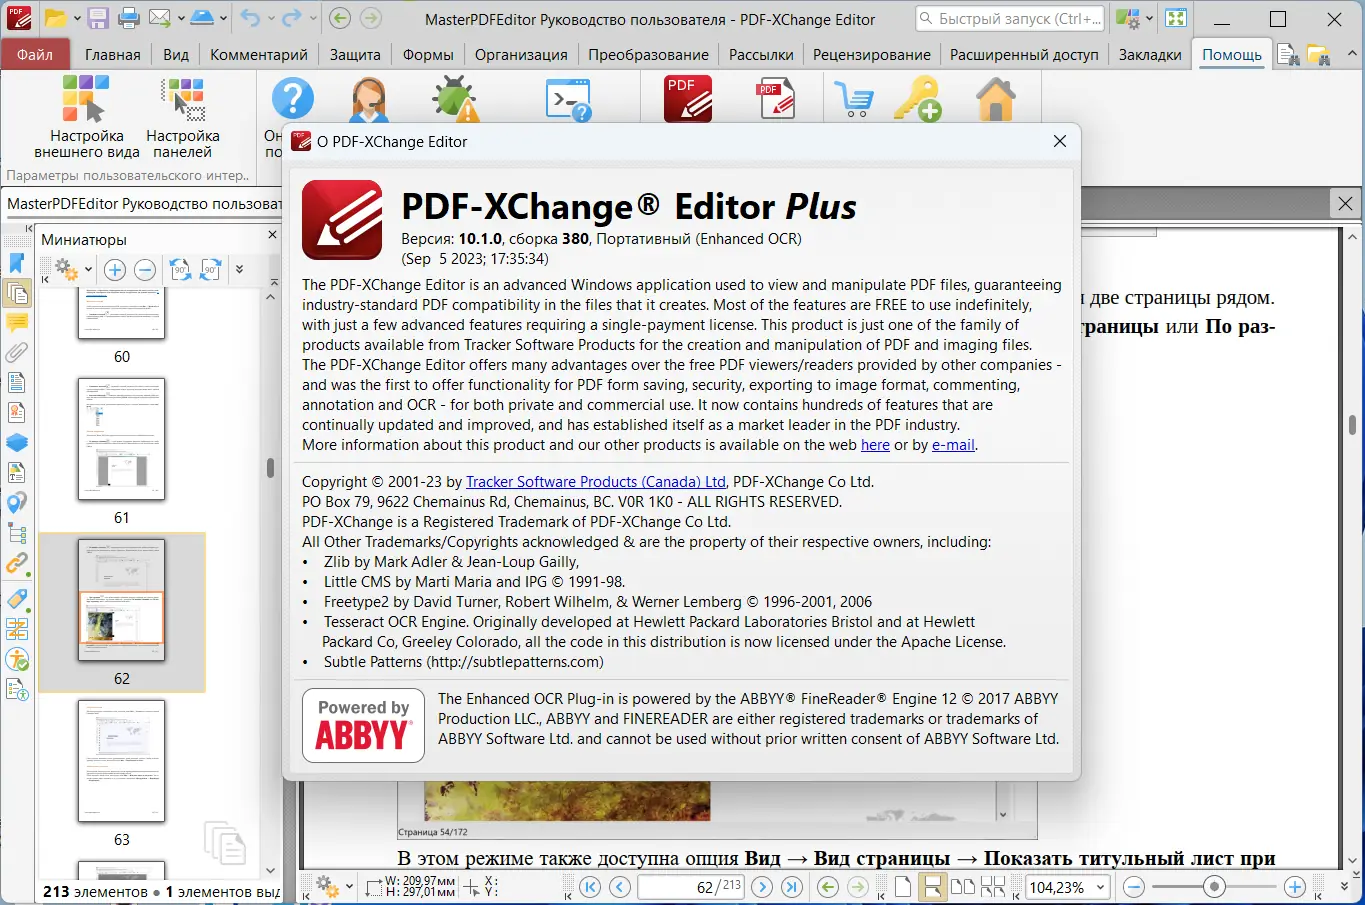Switch to two pages facing layout
Screen dimensions: 1365x905
tap(963, 887)
